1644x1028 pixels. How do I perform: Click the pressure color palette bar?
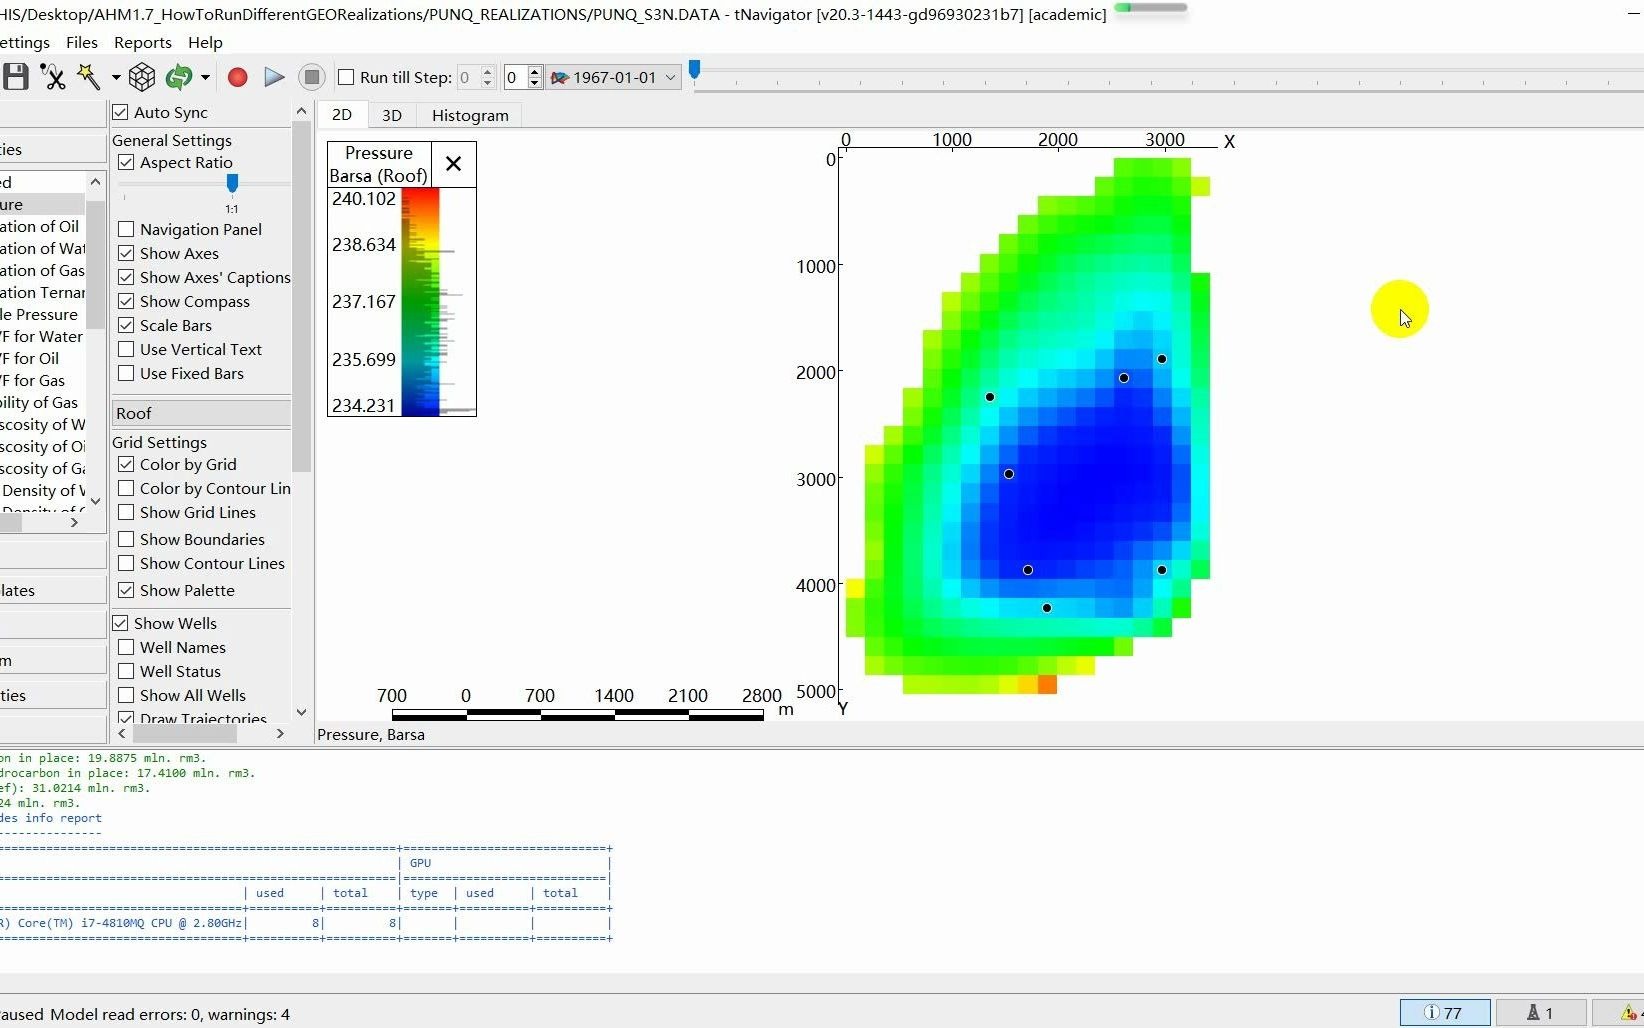pyautogui.click(x=420, y=301)
